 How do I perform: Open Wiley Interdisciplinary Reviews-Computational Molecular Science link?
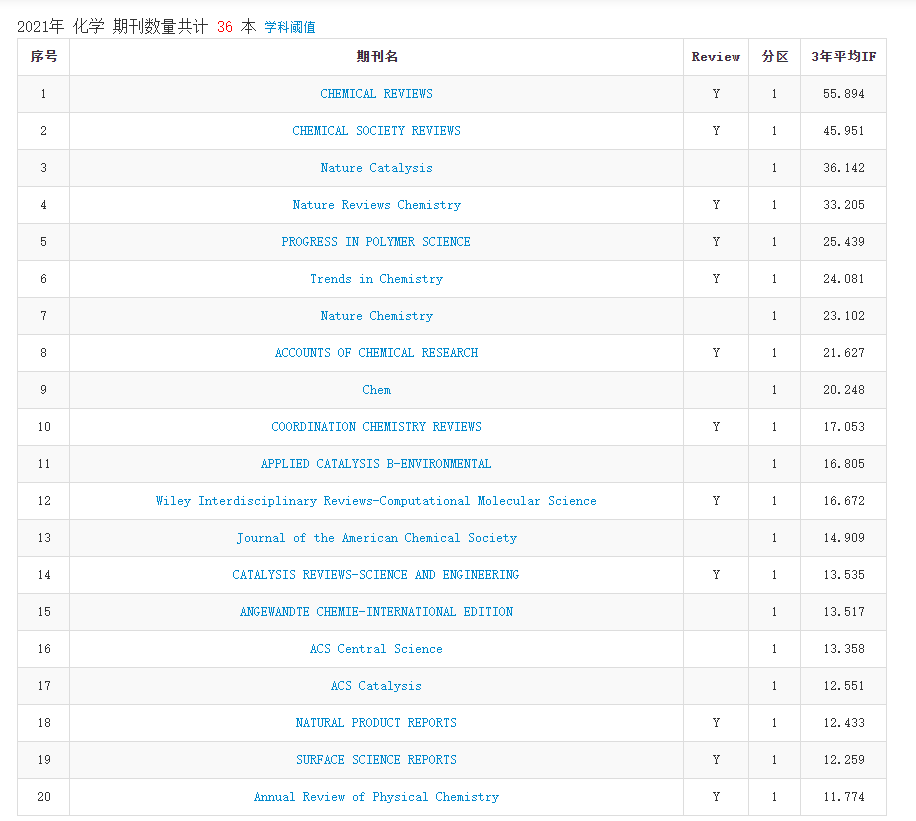pyautogui.click(x=376, y=501)
